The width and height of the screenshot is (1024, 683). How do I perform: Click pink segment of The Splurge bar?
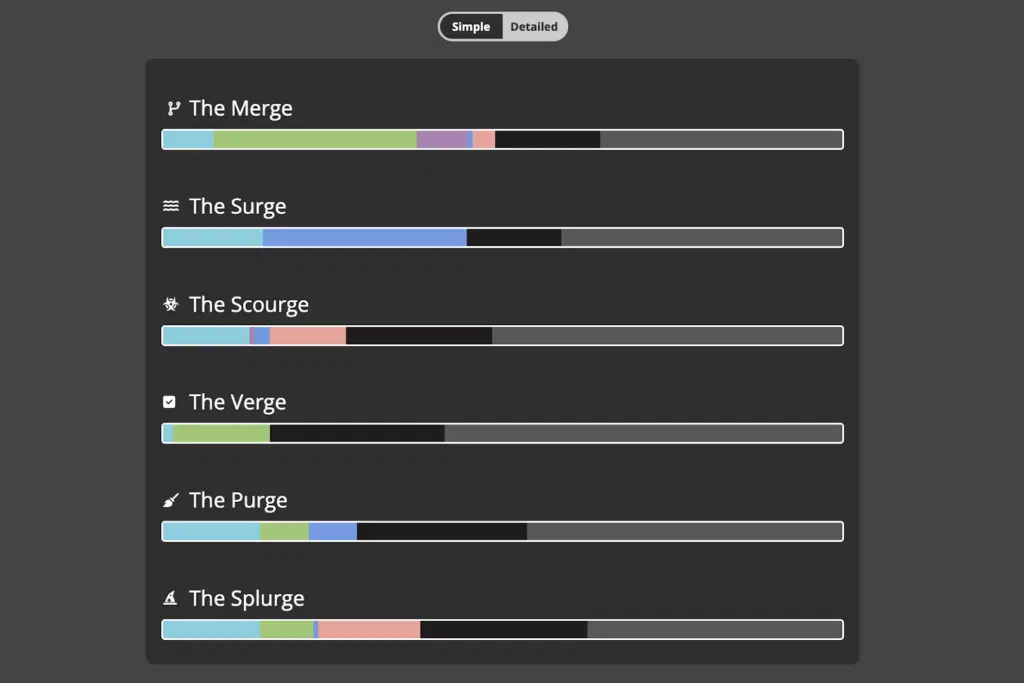click(369, 629)
